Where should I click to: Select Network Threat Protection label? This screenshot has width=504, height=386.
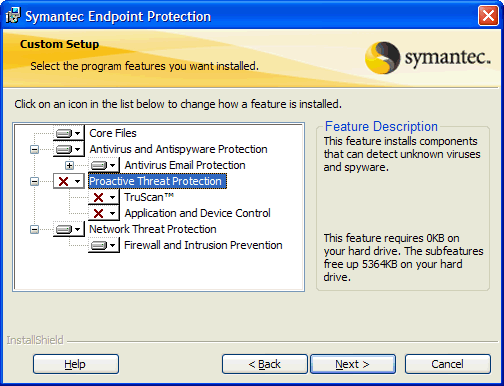(x=153, y=229)
